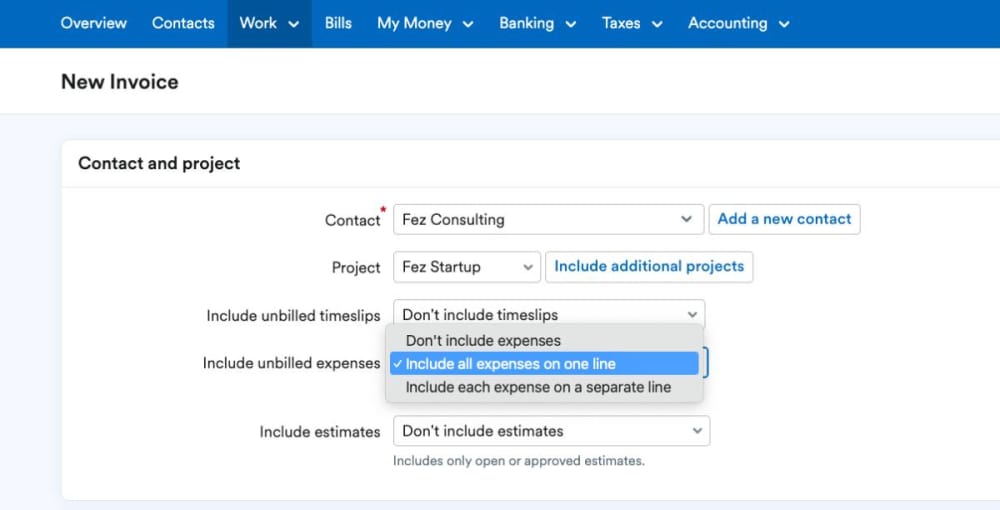Open the Contact dropdown showing Fez Consulting
This screenshot has width=1000, height=510.
pos(547,219)
